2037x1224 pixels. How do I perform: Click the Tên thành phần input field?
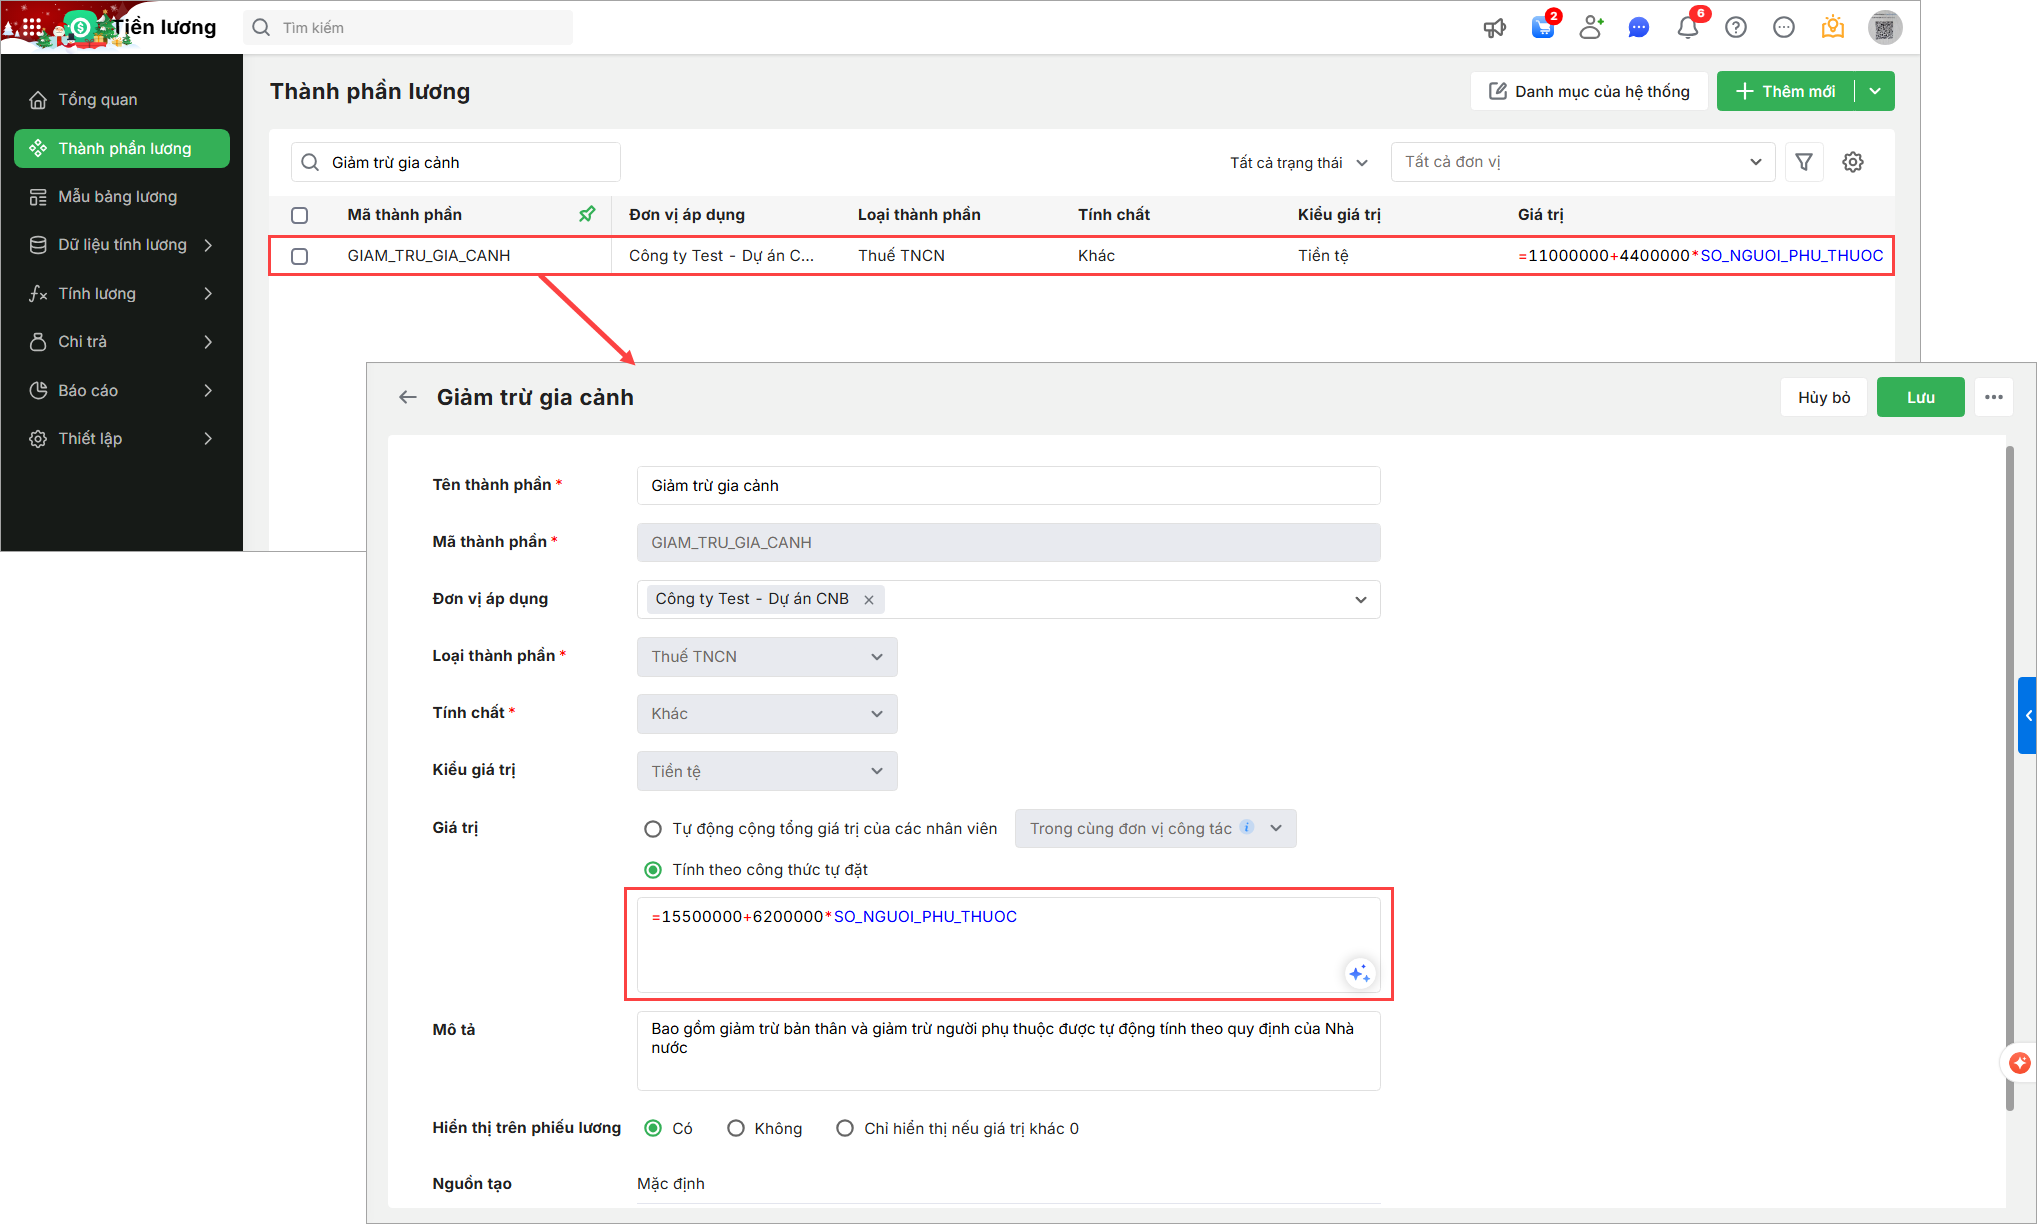tap(1008, 486)
